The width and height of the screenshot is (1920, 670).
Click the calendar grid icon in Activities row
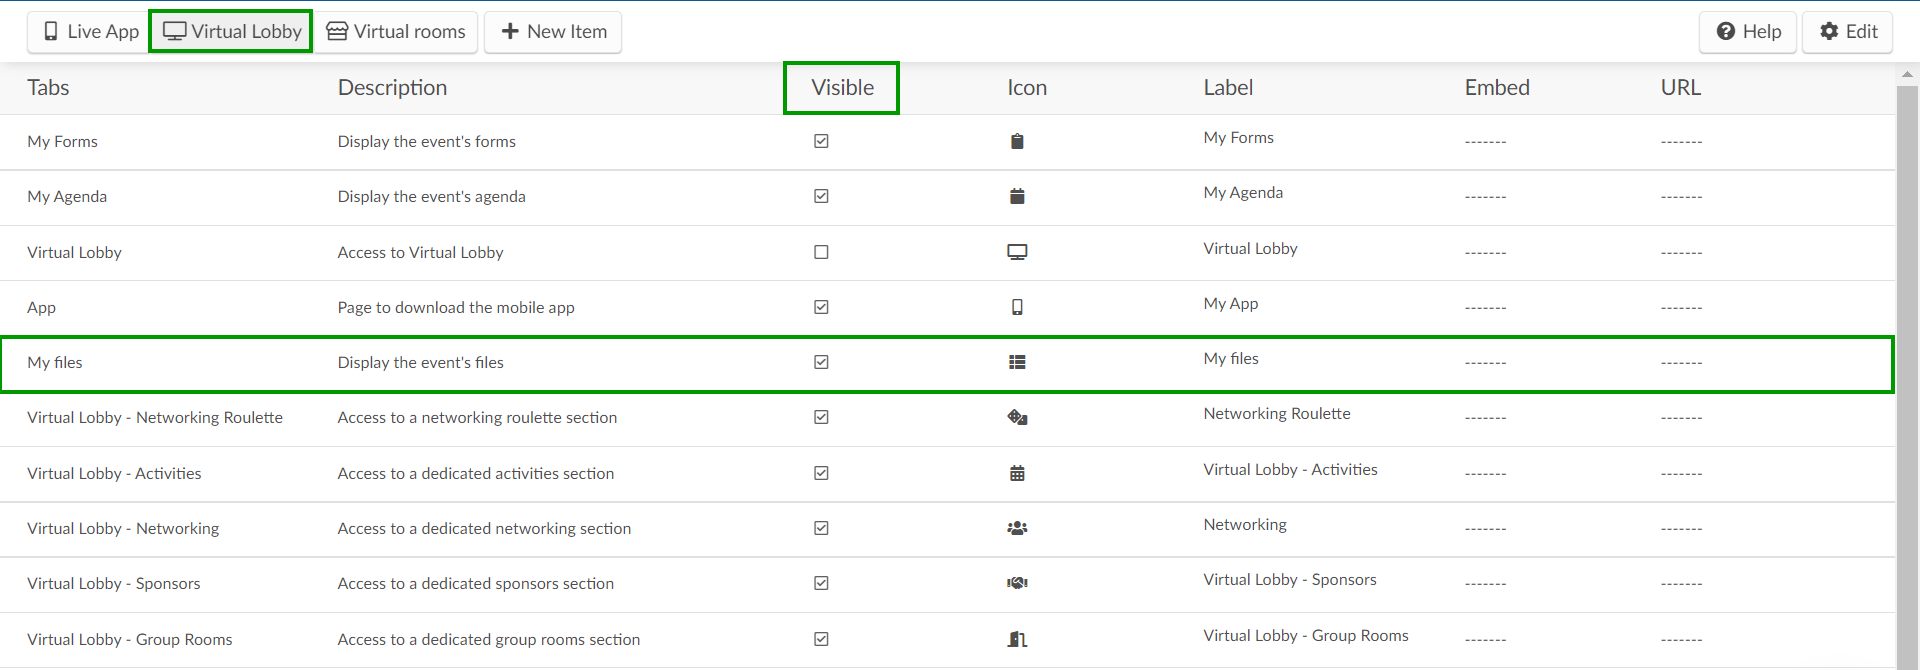coord(1017,473)
